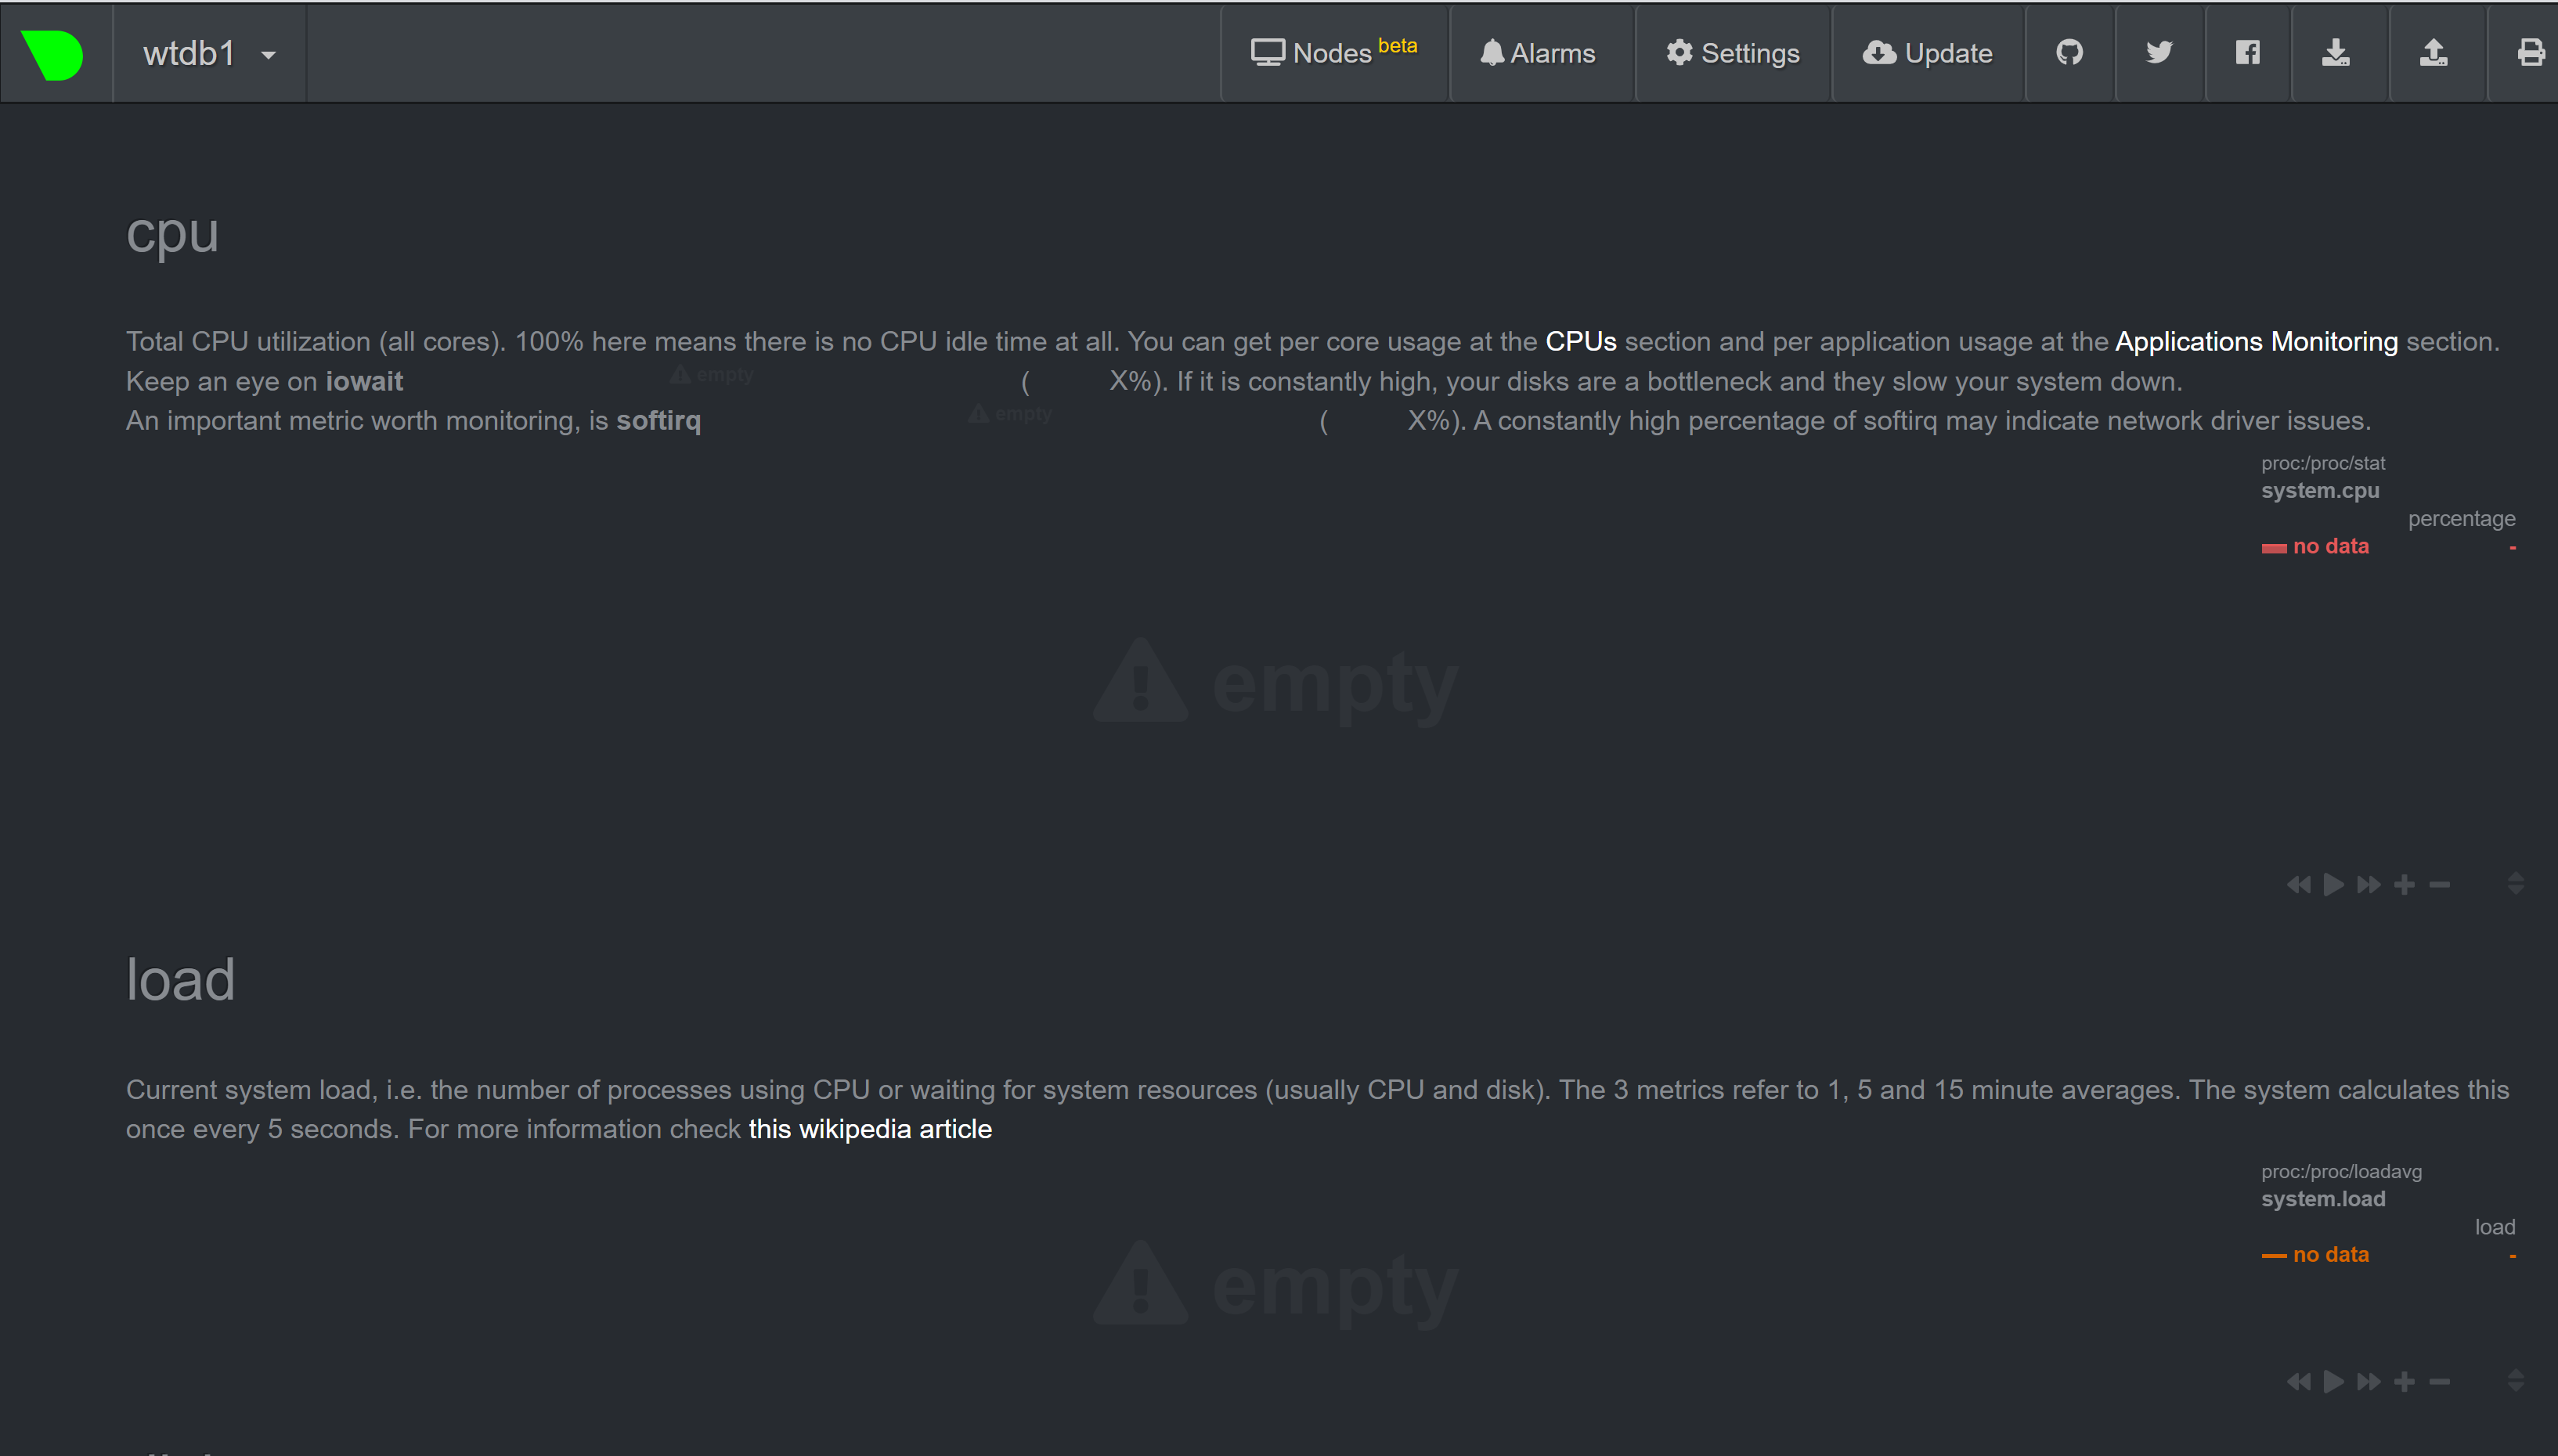This screenshot has width=2558, height=1456.
Task: Toggle the 'no data' dimension in load legend
Action: (x=2315, y=1253)
